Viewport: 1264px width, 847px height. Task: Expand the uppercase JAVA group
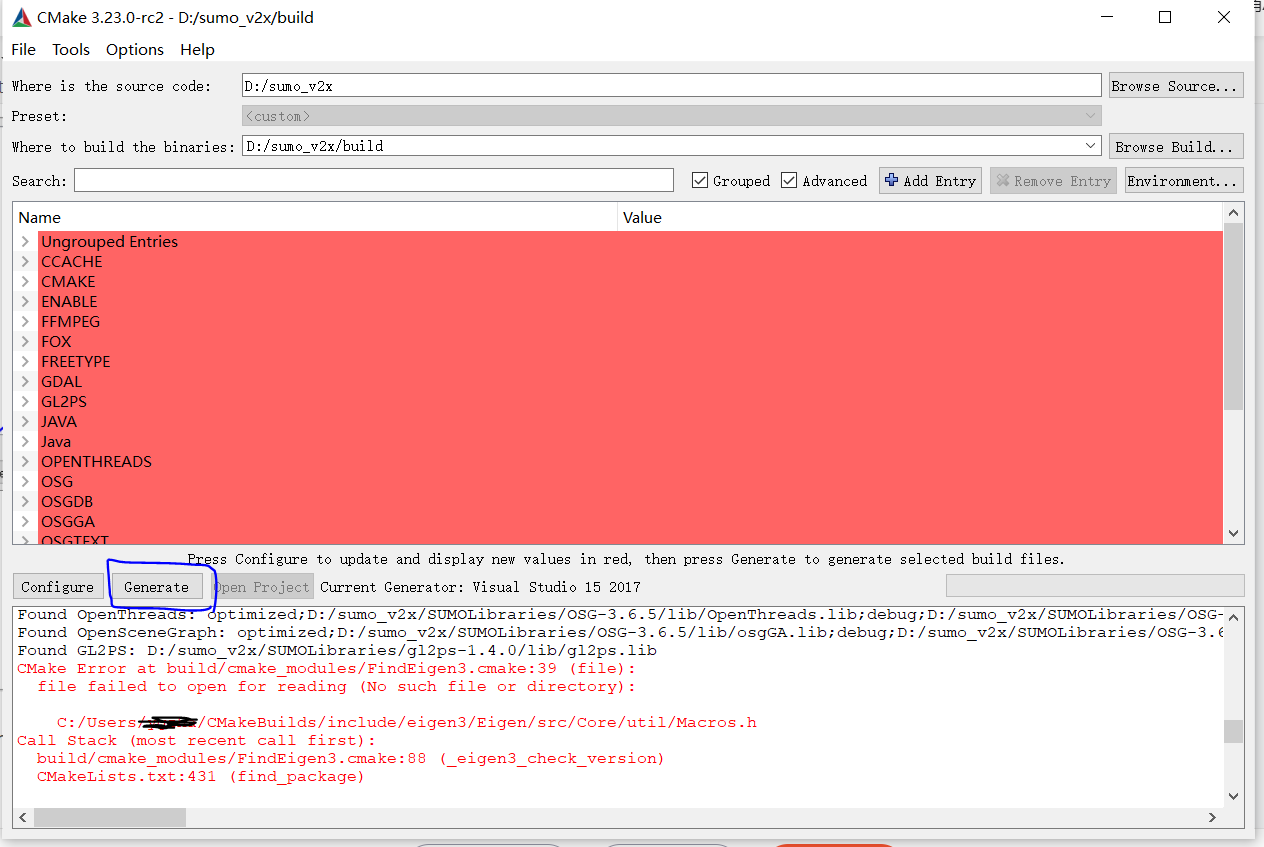[25, 422]
